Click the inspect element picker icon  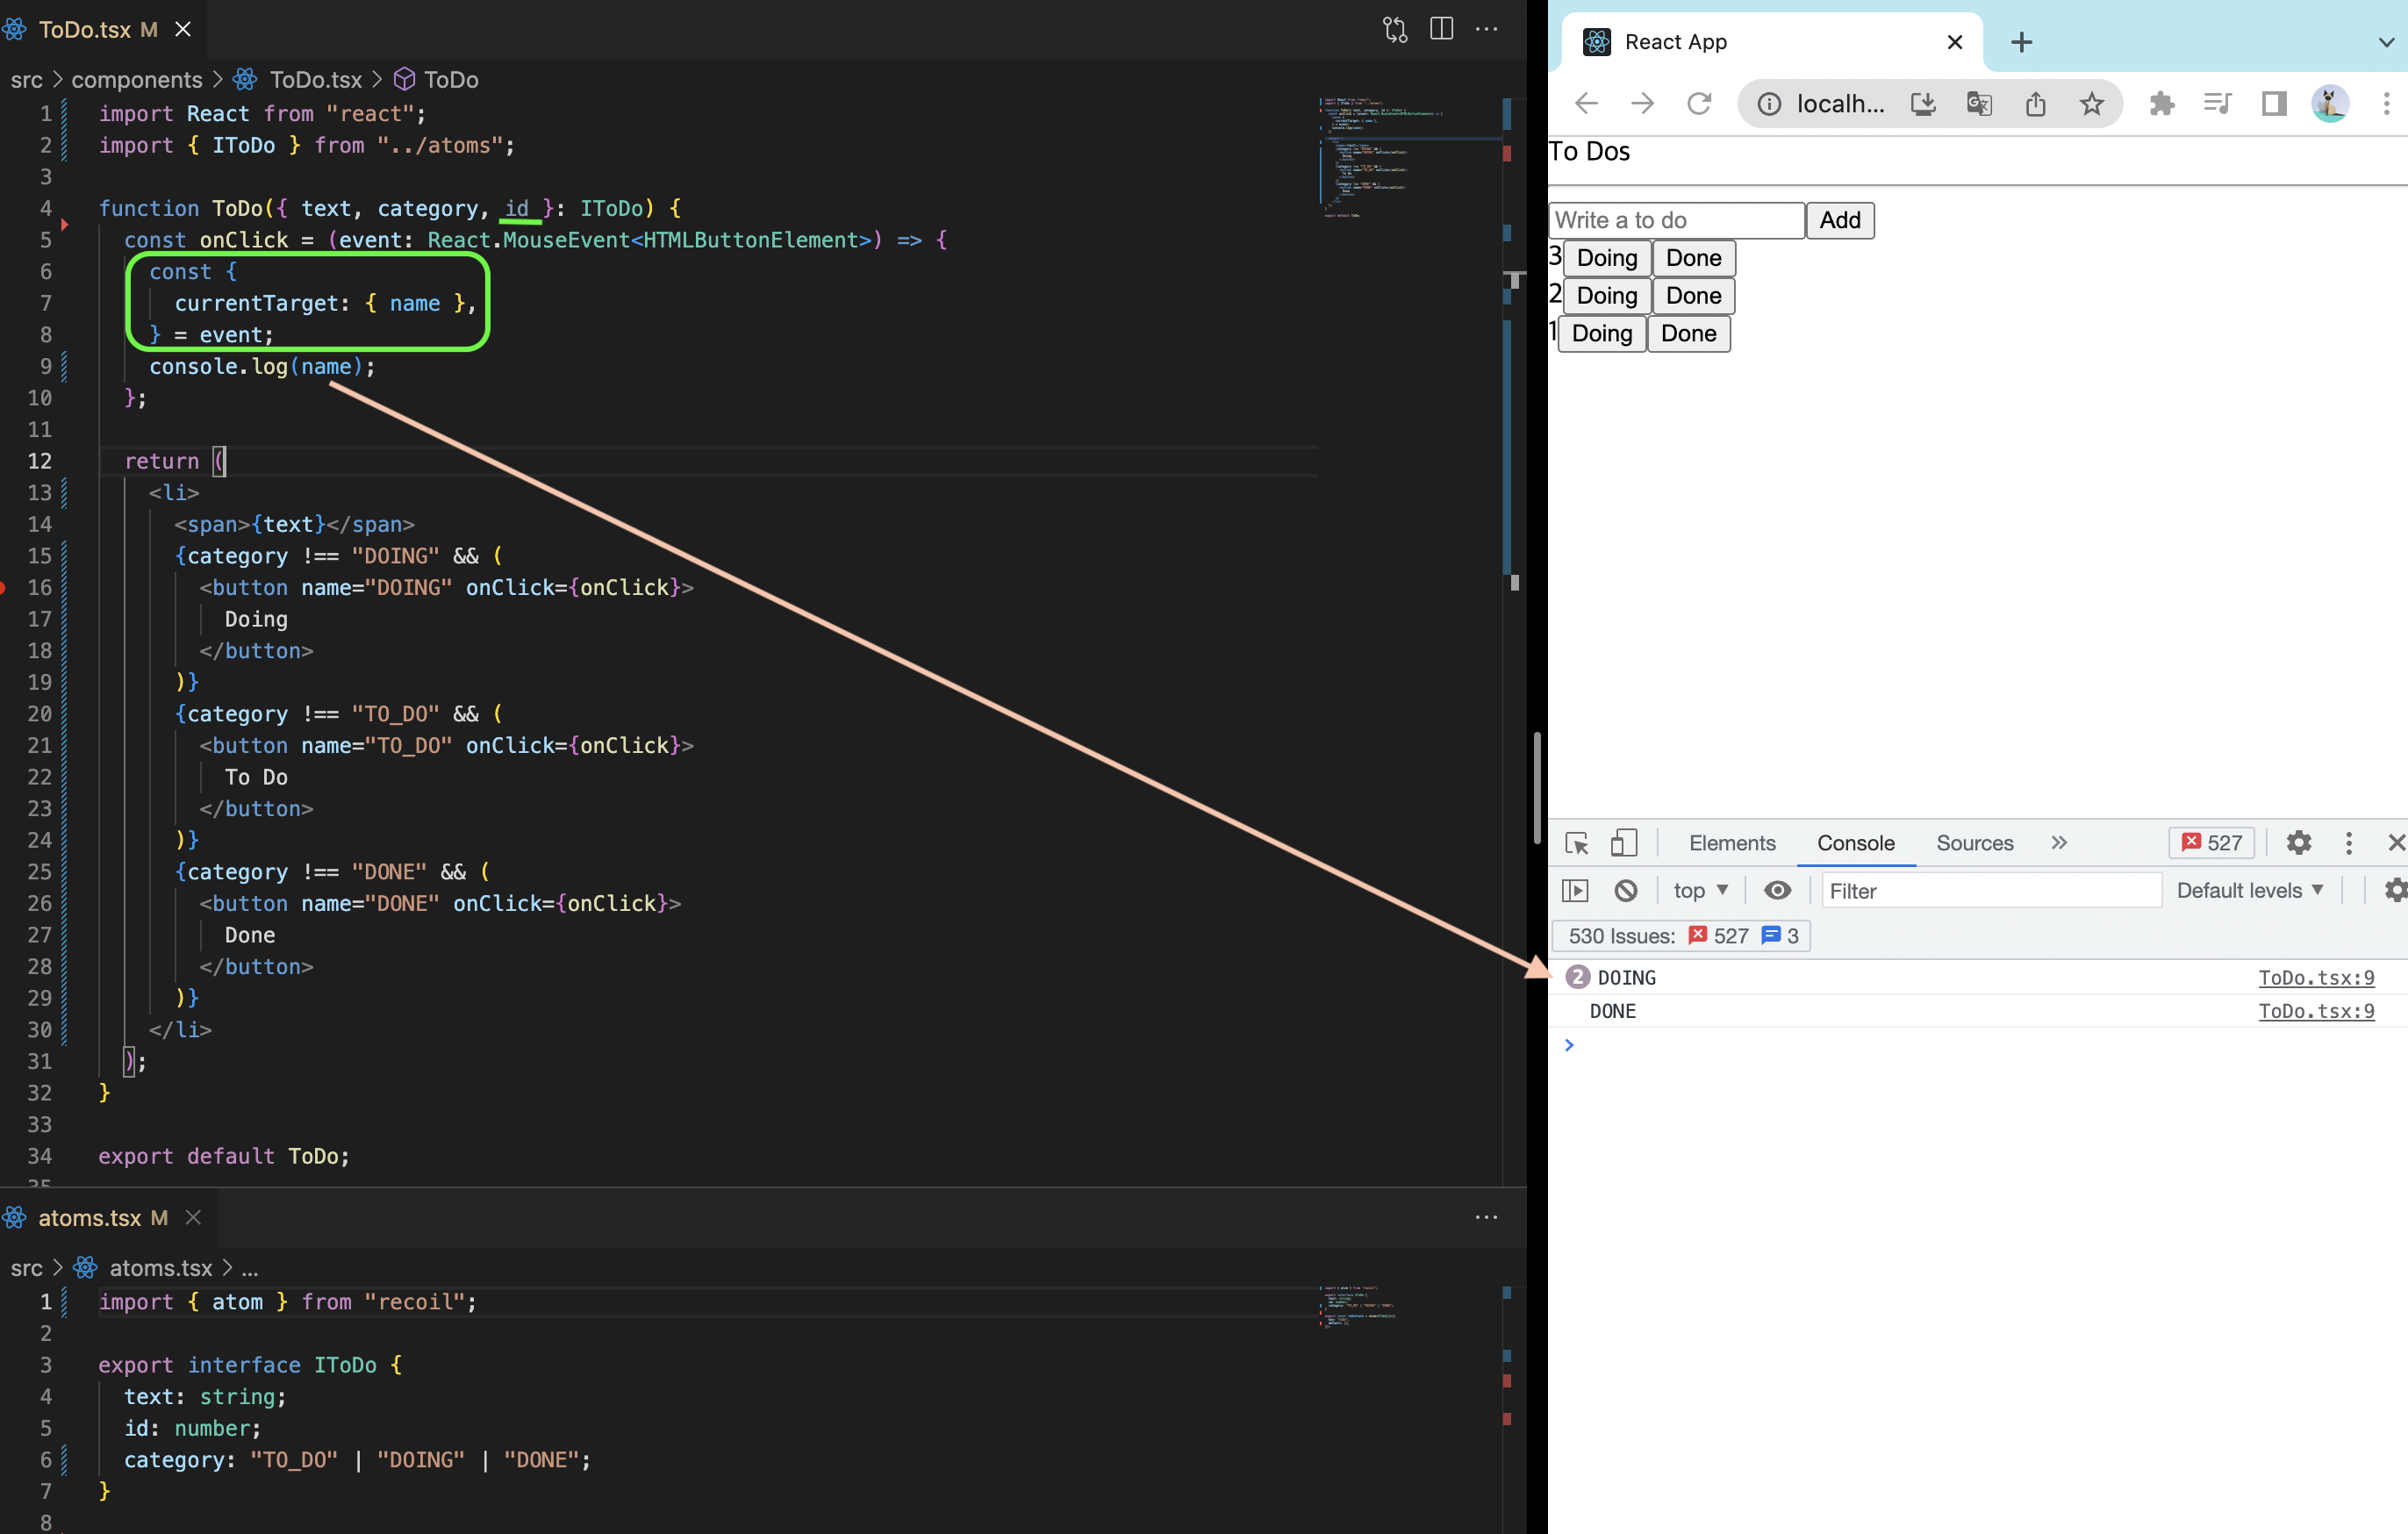click(x=1577, y=843)
